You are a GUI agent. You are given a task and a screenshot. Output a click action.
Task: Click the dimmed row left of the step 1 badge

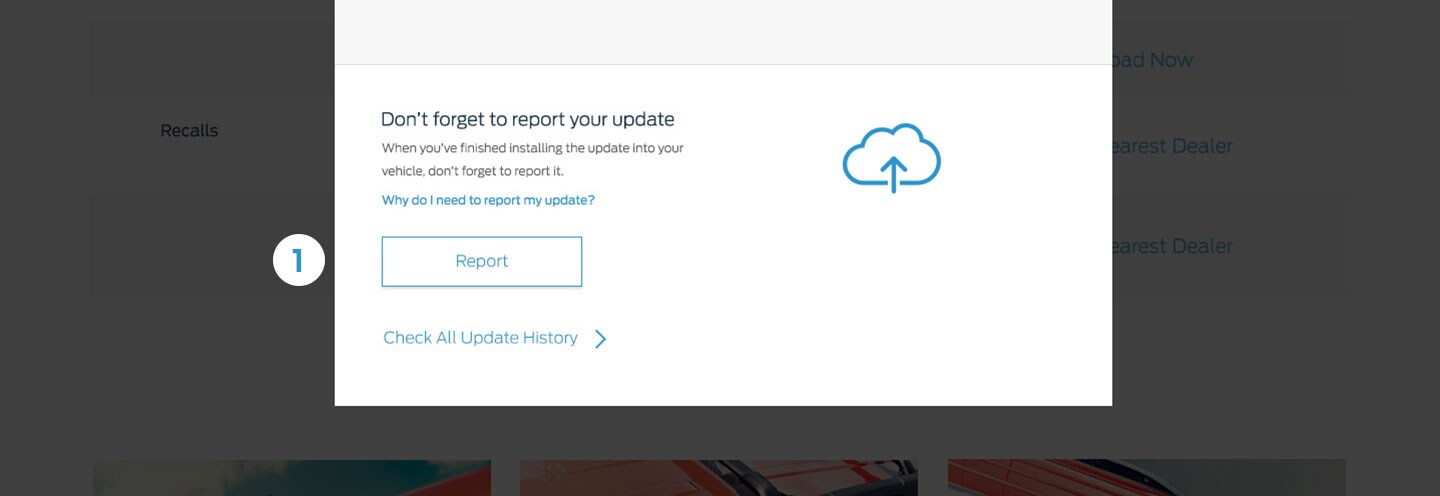point(180,246)
